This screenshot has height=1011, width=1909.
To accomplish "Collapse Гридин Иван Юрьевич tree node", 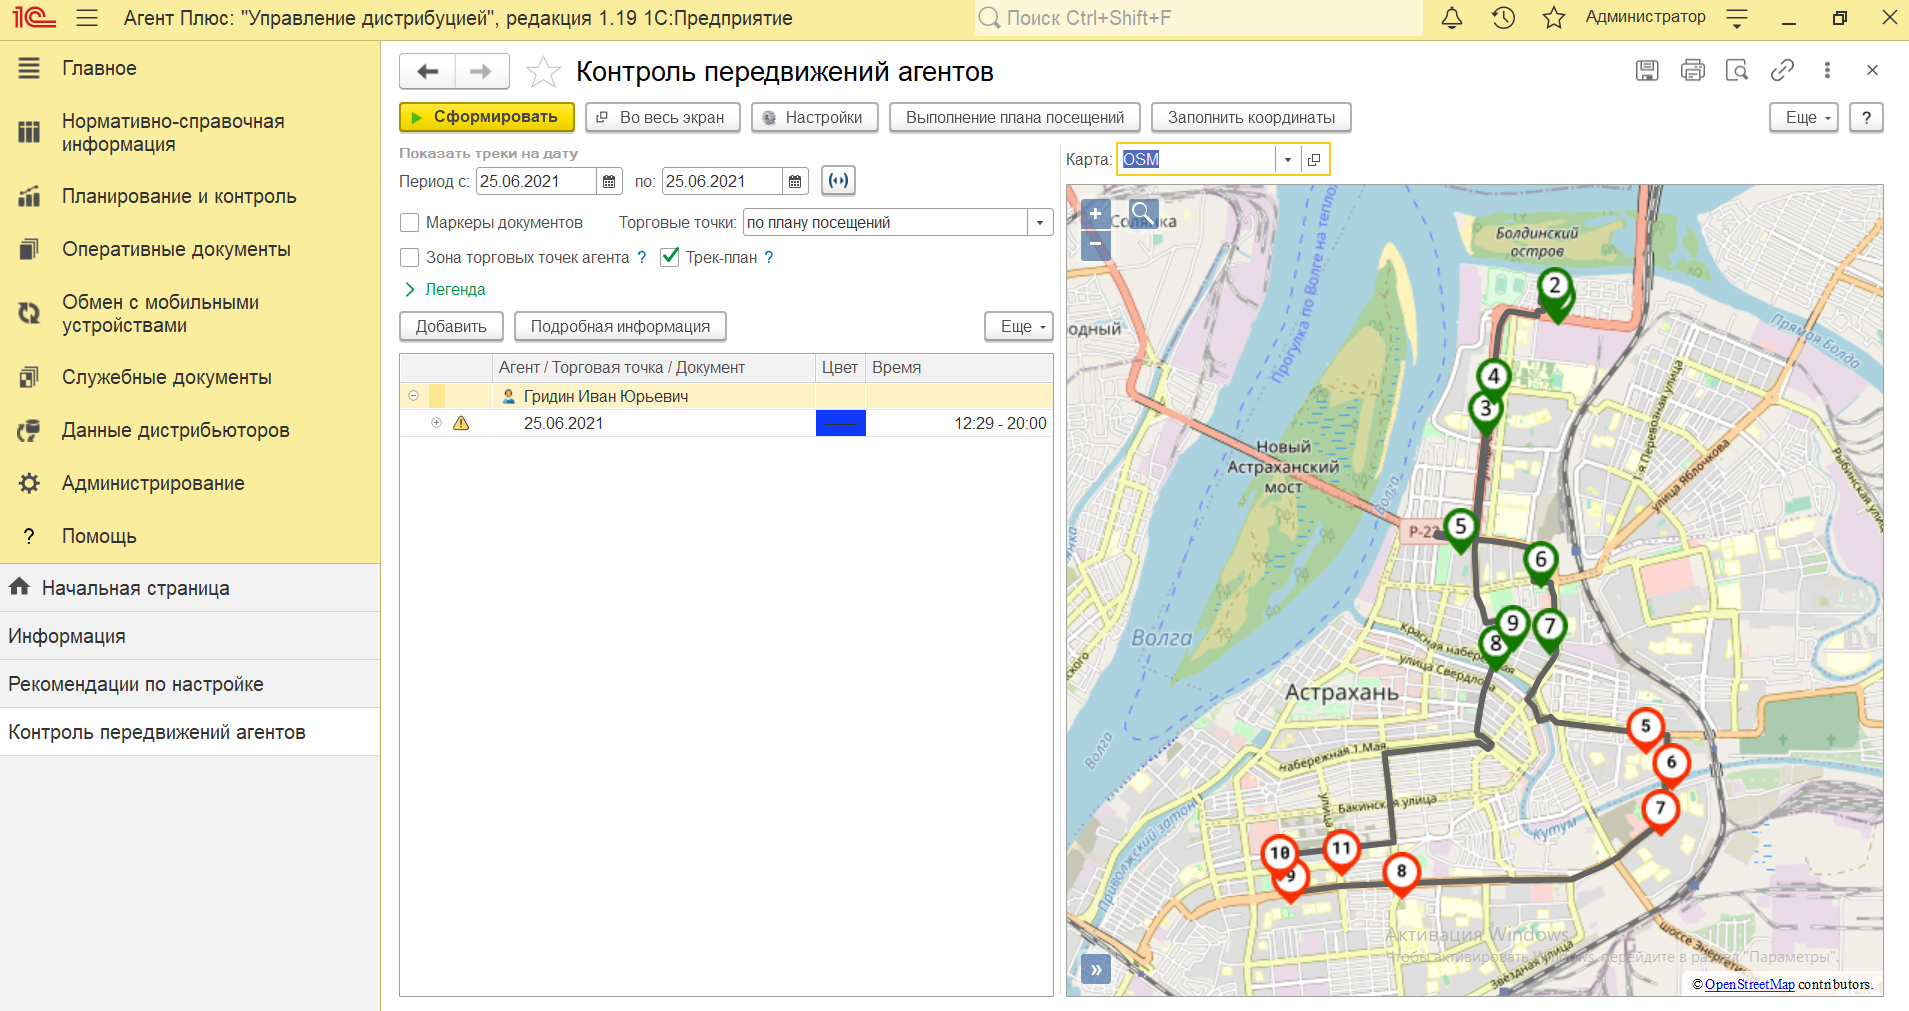I will coord(413,396).
